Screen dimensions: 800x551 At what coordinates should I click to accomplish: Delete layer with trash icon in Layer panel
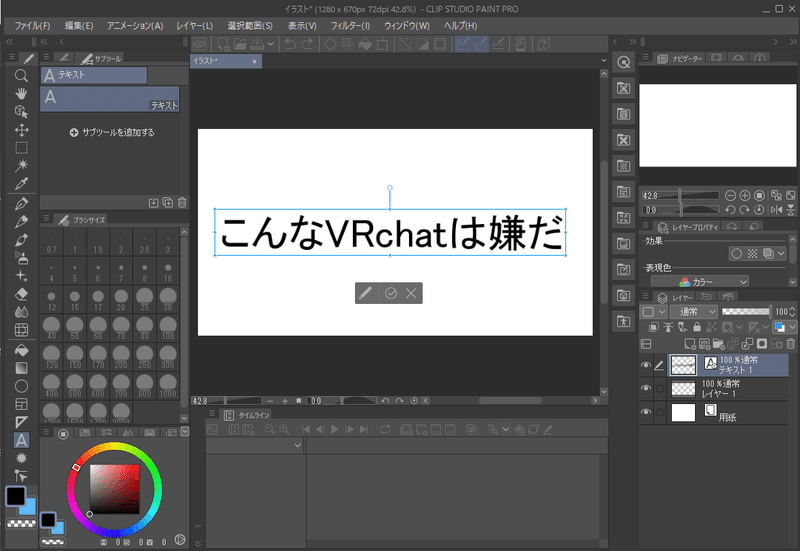click(790, 344)
